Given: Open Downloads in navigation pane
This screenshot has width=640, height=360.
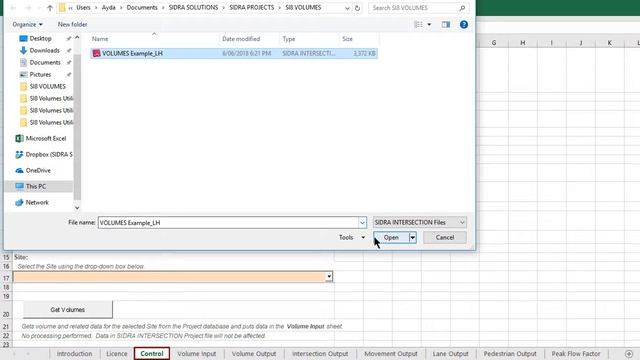Looking at the screenshot, I should coord(44,50).
